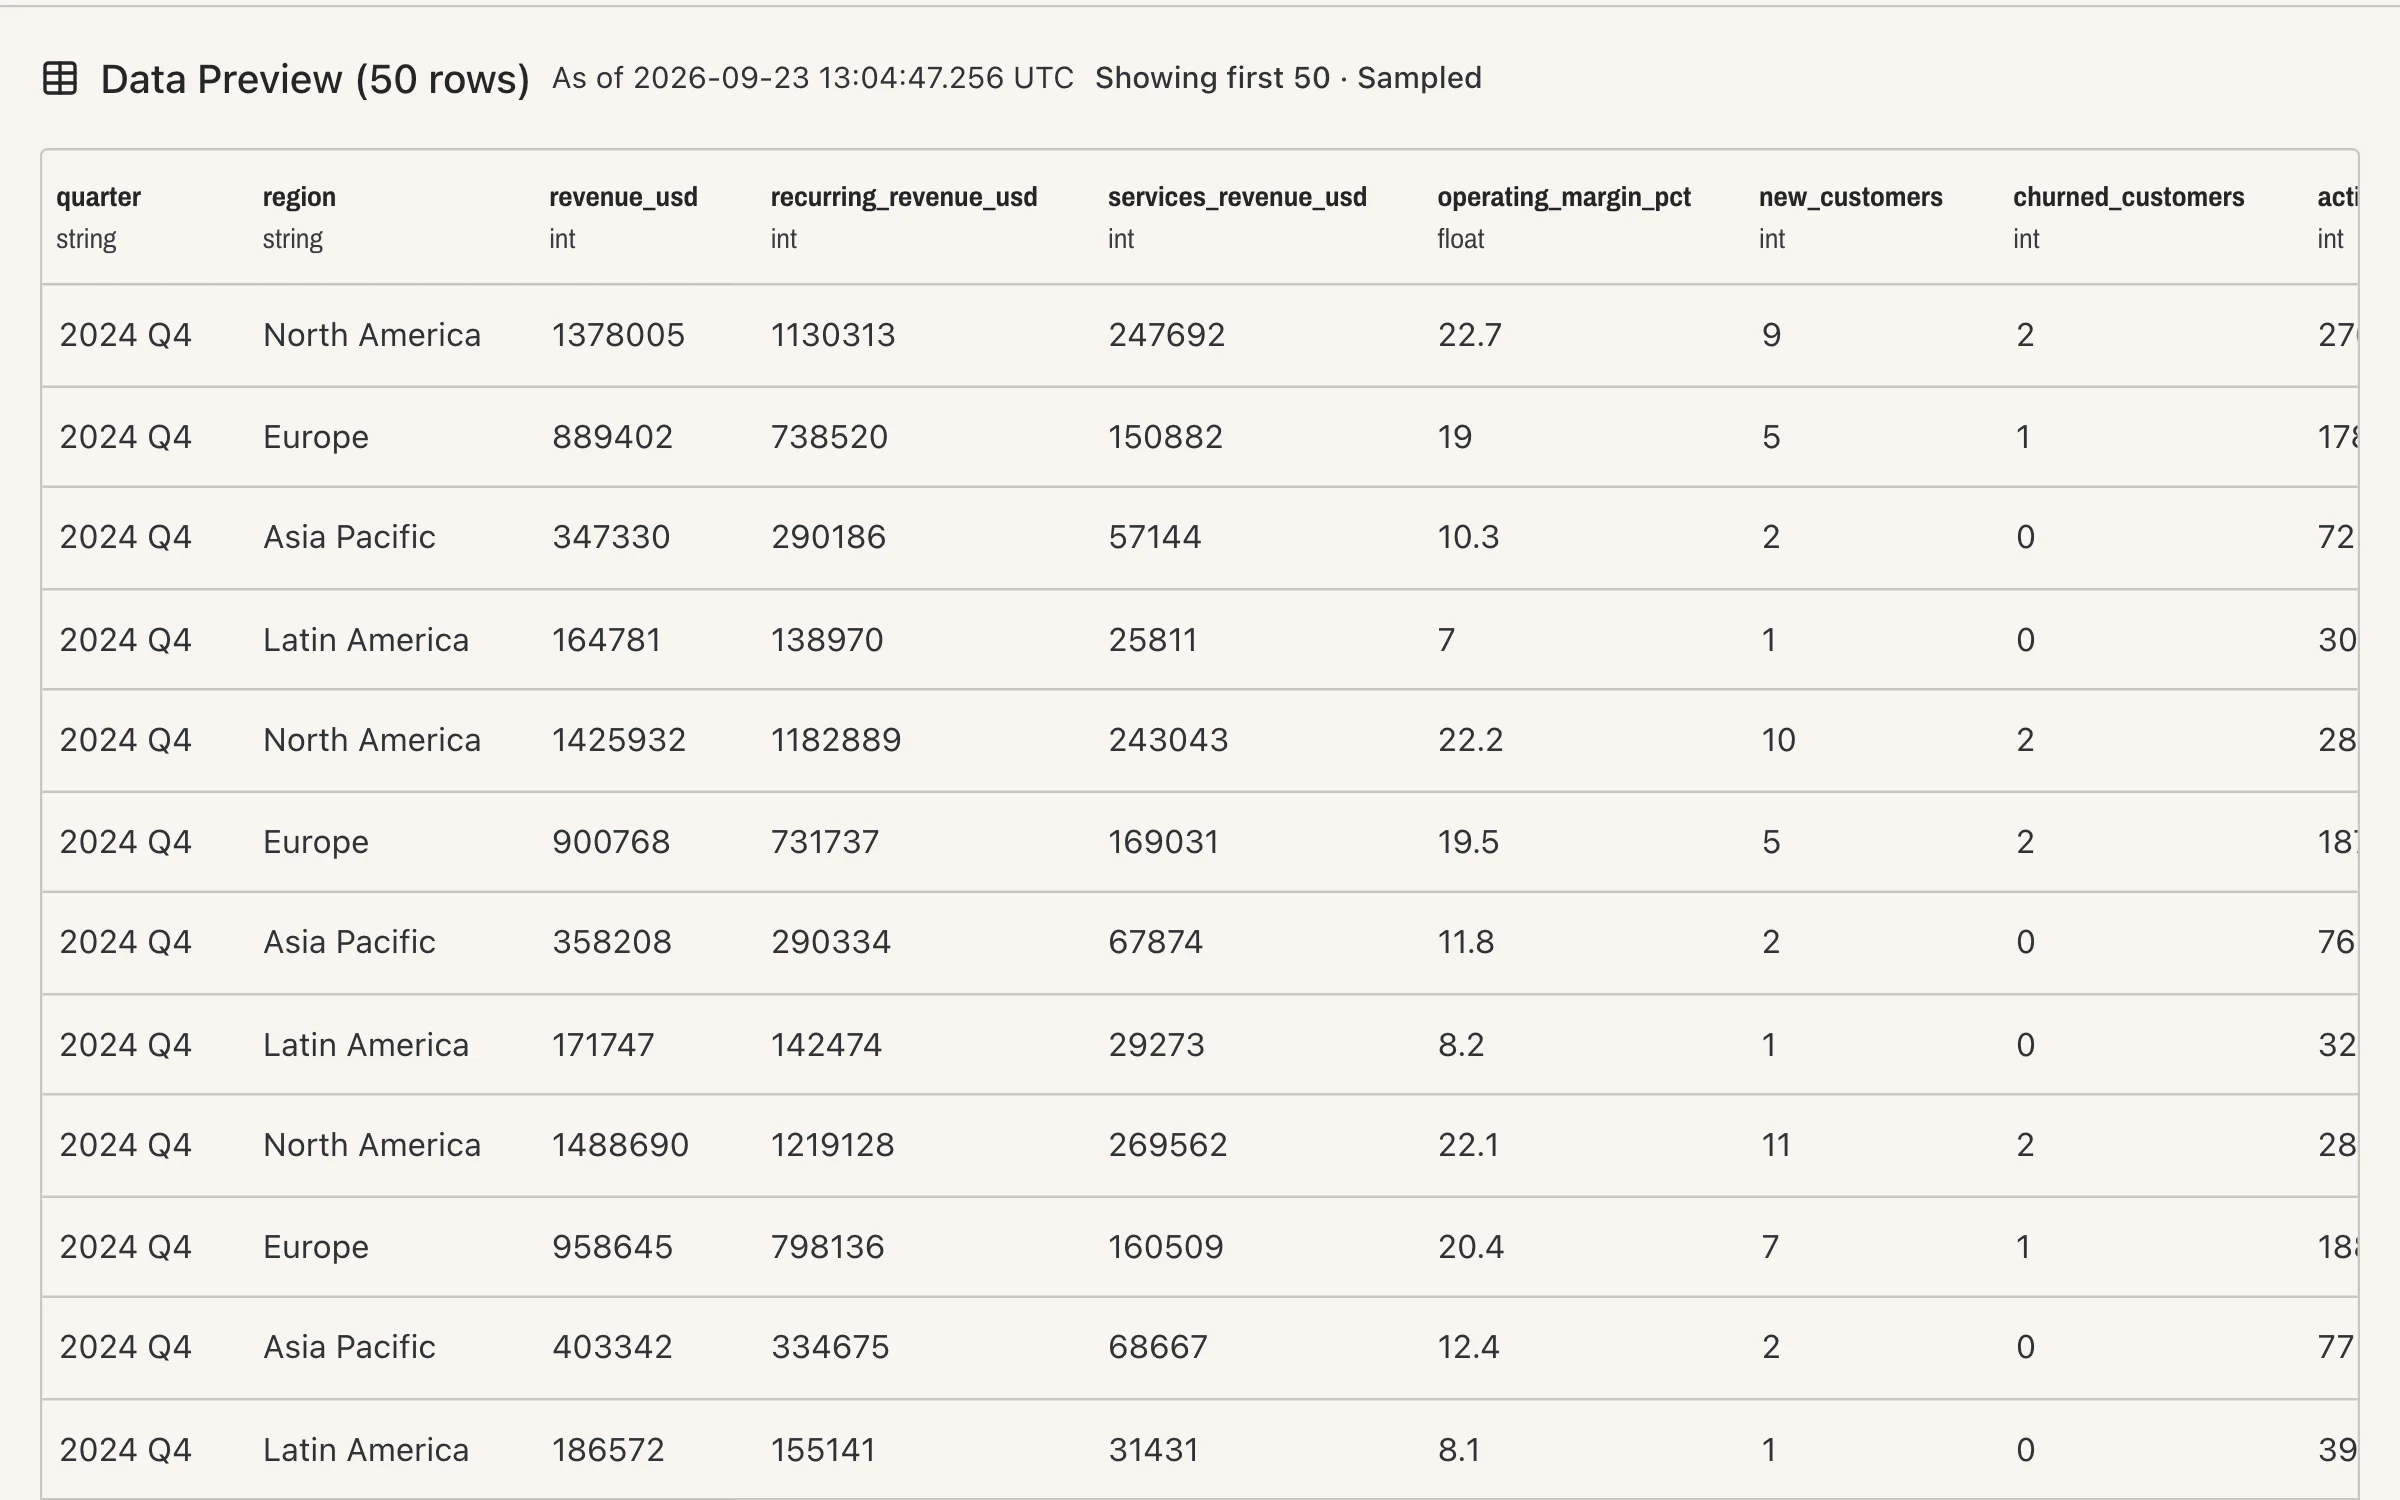
Task: Click new customers value 10
Action: point(1779,740)
